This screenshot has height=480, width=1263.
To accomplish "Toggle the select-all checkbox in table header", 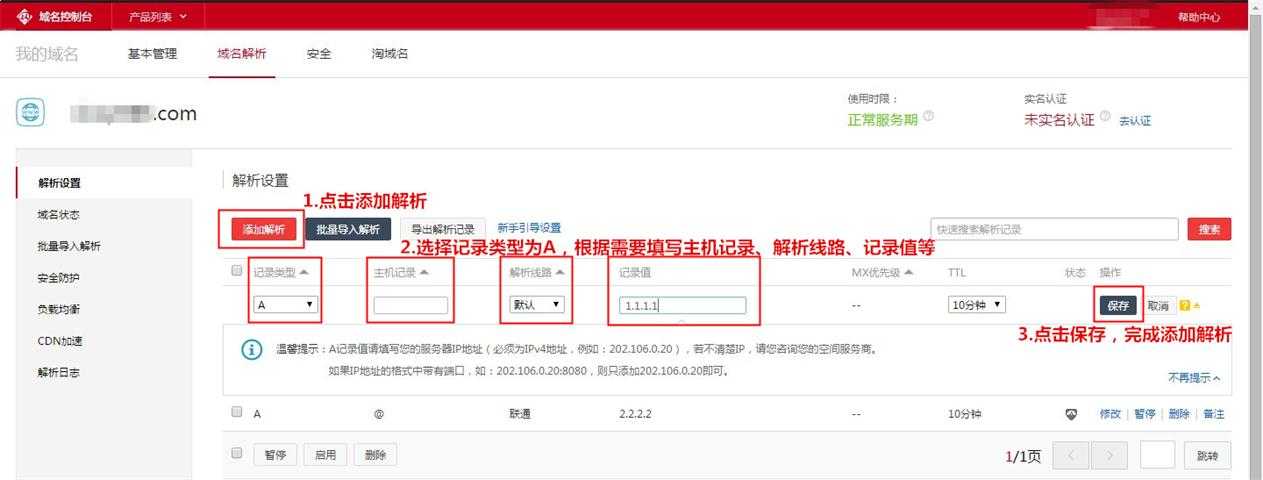I will click(237, 271).
